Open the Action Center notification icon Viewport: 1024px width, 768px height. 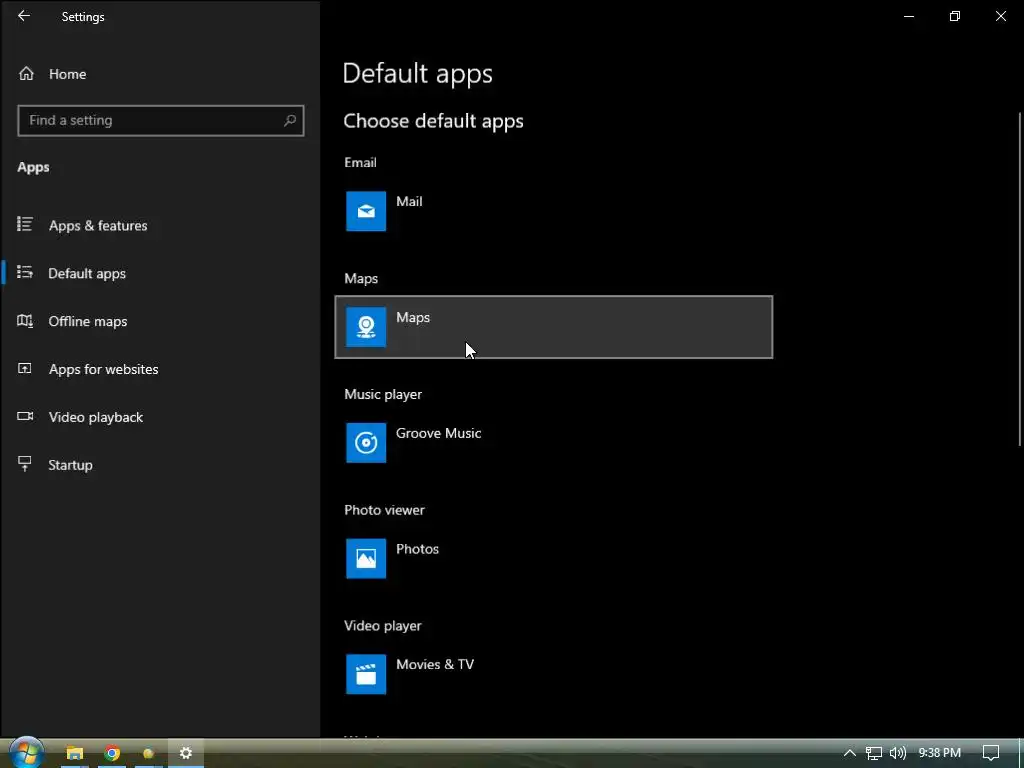[991, 753]
